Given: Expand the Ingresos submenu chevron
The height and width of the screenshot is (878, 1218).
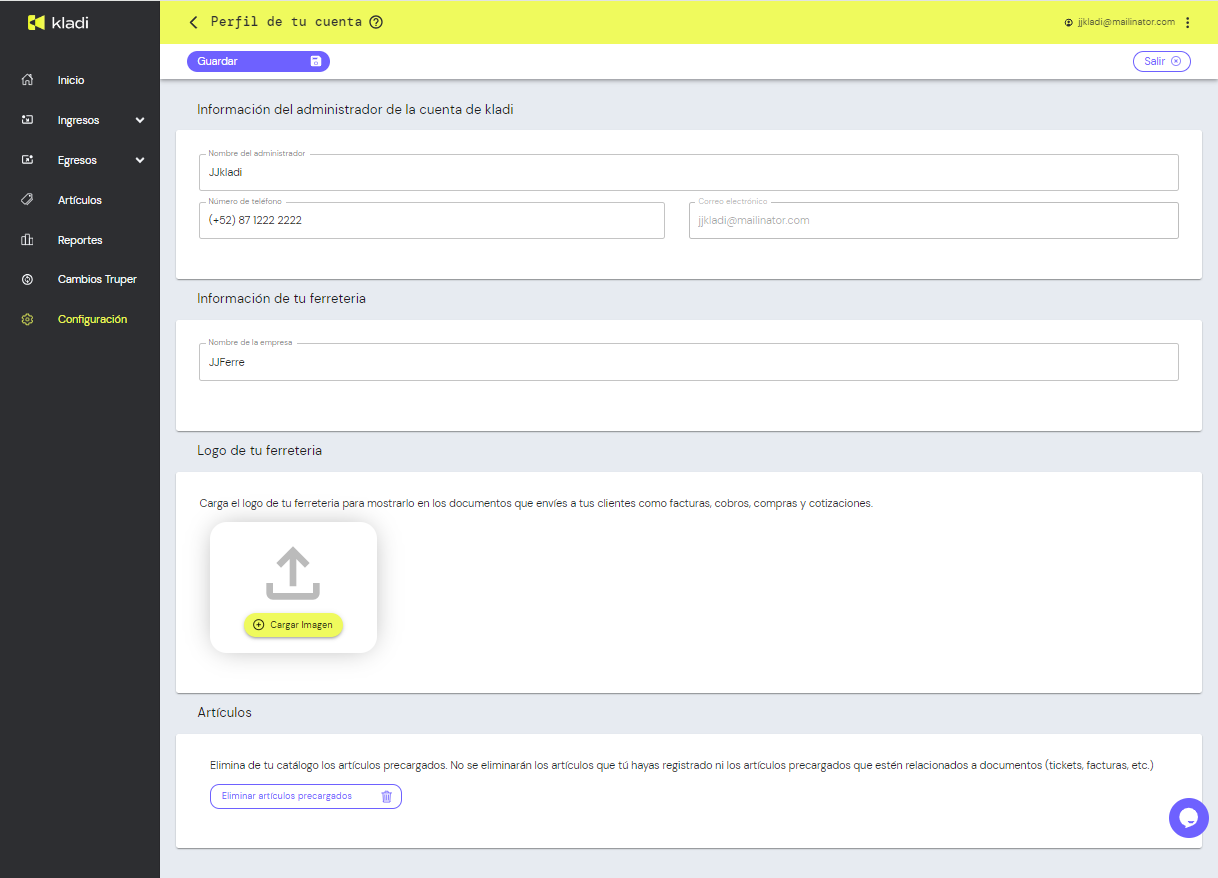Looking at the screenshot, I should 140,121.
